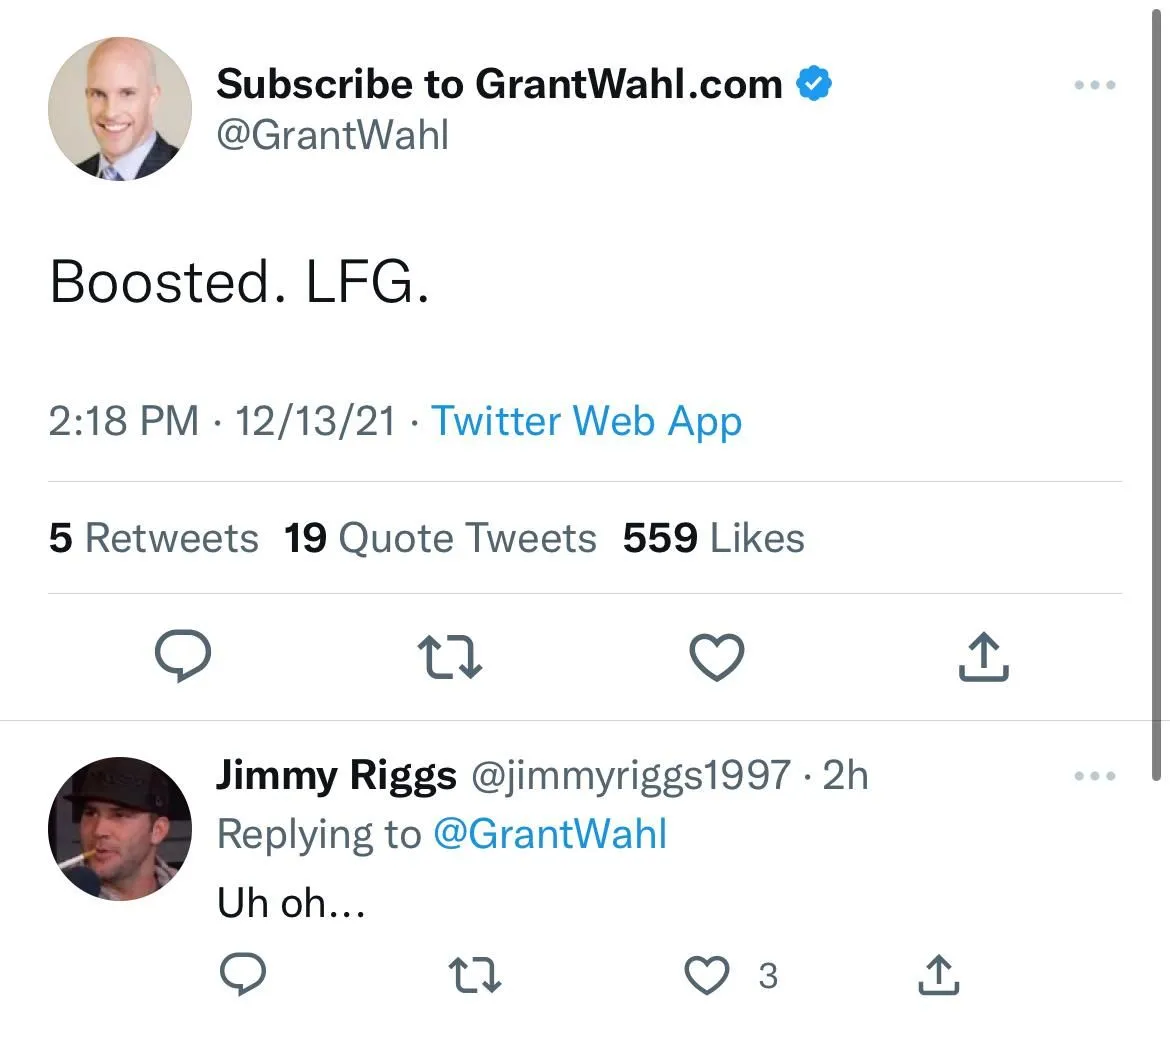This screenshot has width=1170, height=1039.
Task: Open the tweet author's profile picture
Action: [120, 109]
